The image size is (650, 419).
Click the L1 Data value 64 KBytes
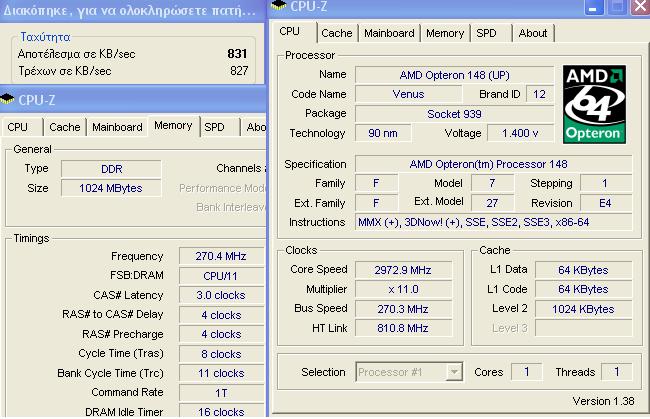click(583, 270)
